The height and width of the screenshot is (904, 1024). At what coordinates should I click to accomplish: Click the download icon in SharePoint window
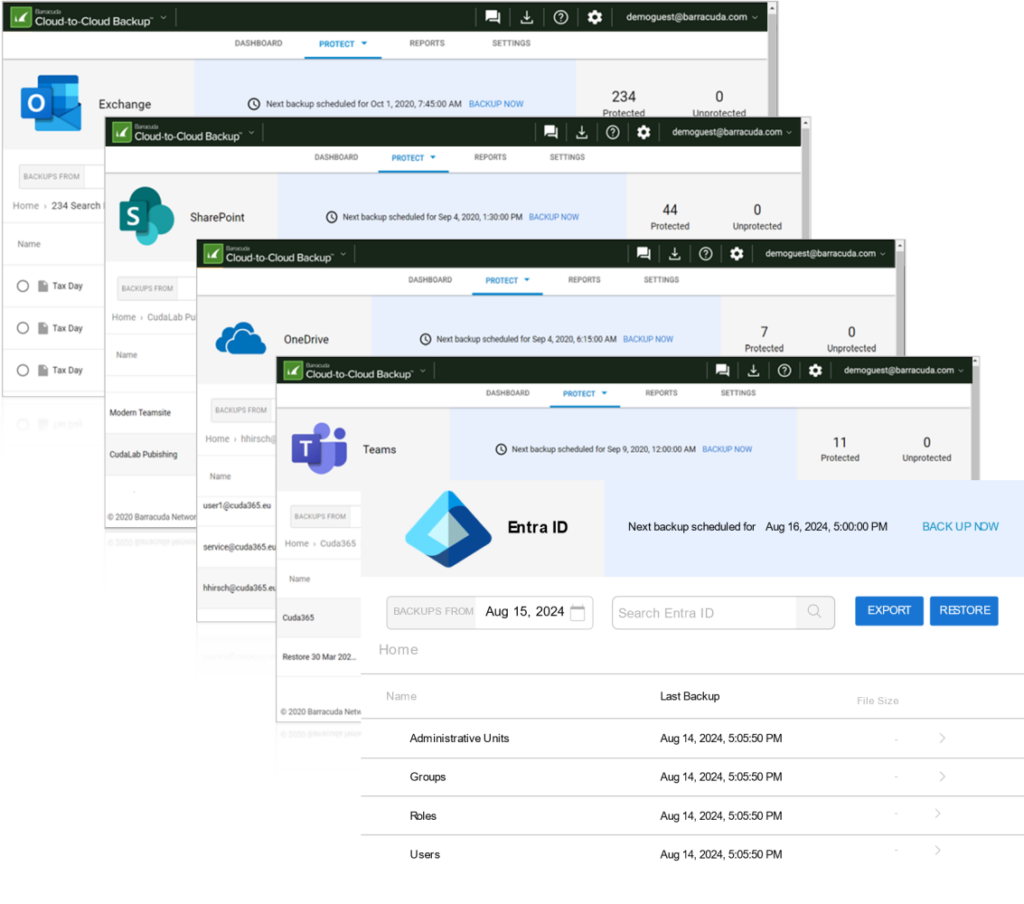581,133
